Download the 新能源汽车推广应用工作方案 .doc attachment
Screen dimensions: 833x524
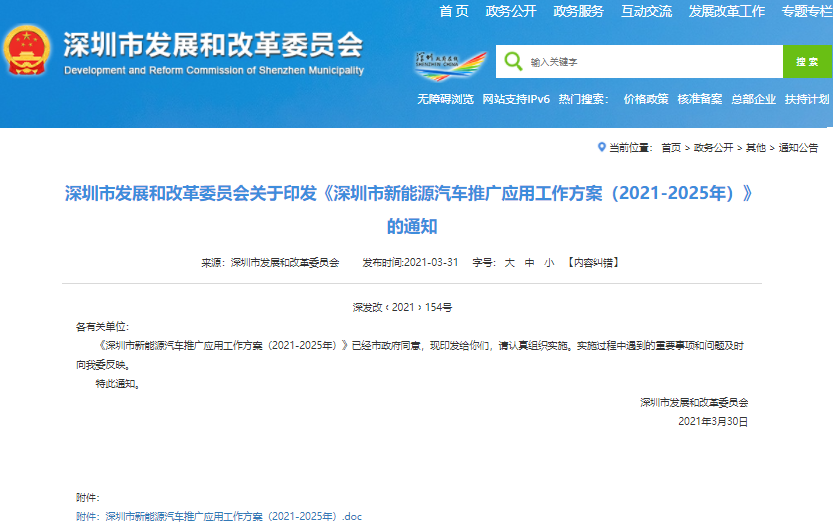click(x=233, y=516)
